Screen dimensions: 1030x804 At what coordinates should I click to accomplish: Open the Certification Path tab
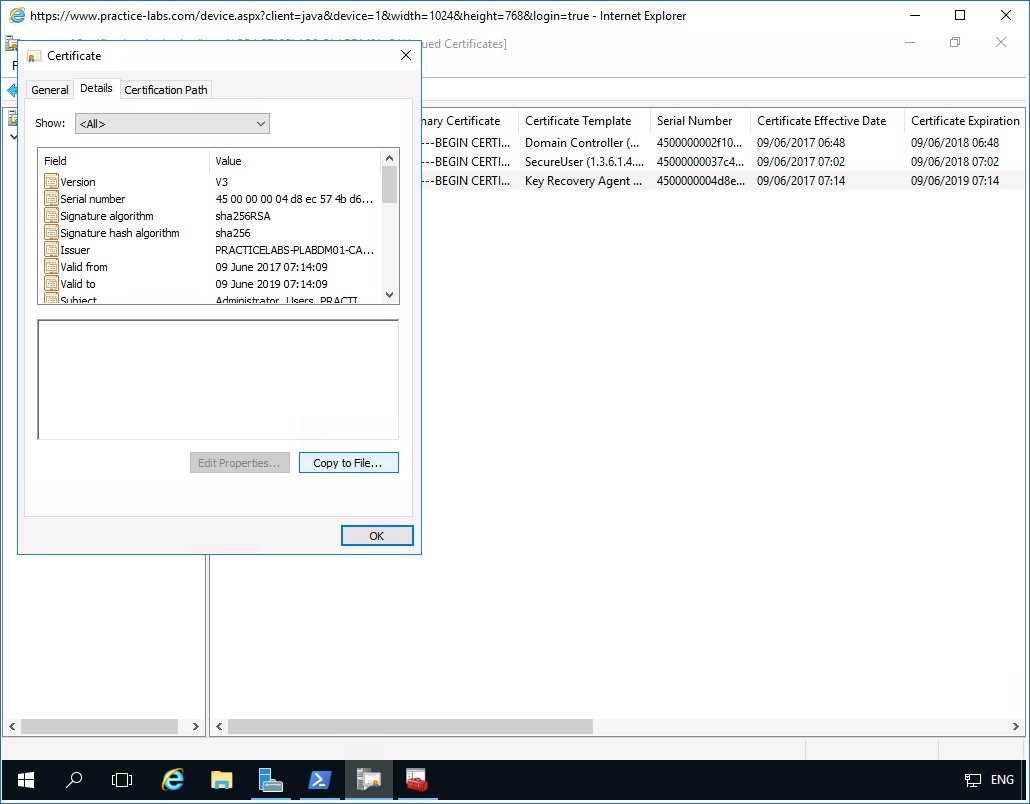[x=166, y=89]
